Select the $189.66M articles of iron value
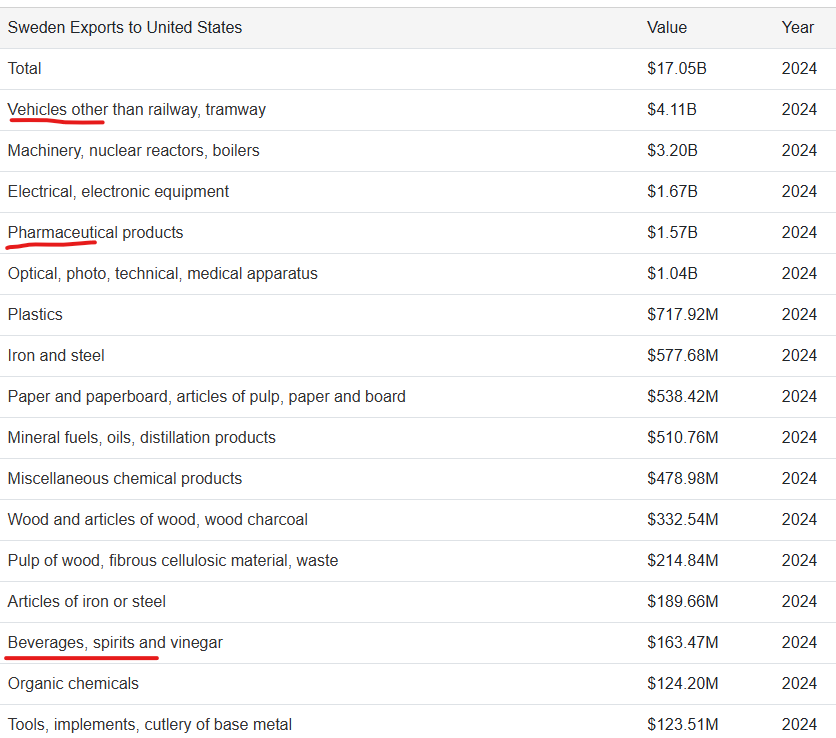Image resolution: width=836 pixels, height=738 pixels. tap(682, 601)
